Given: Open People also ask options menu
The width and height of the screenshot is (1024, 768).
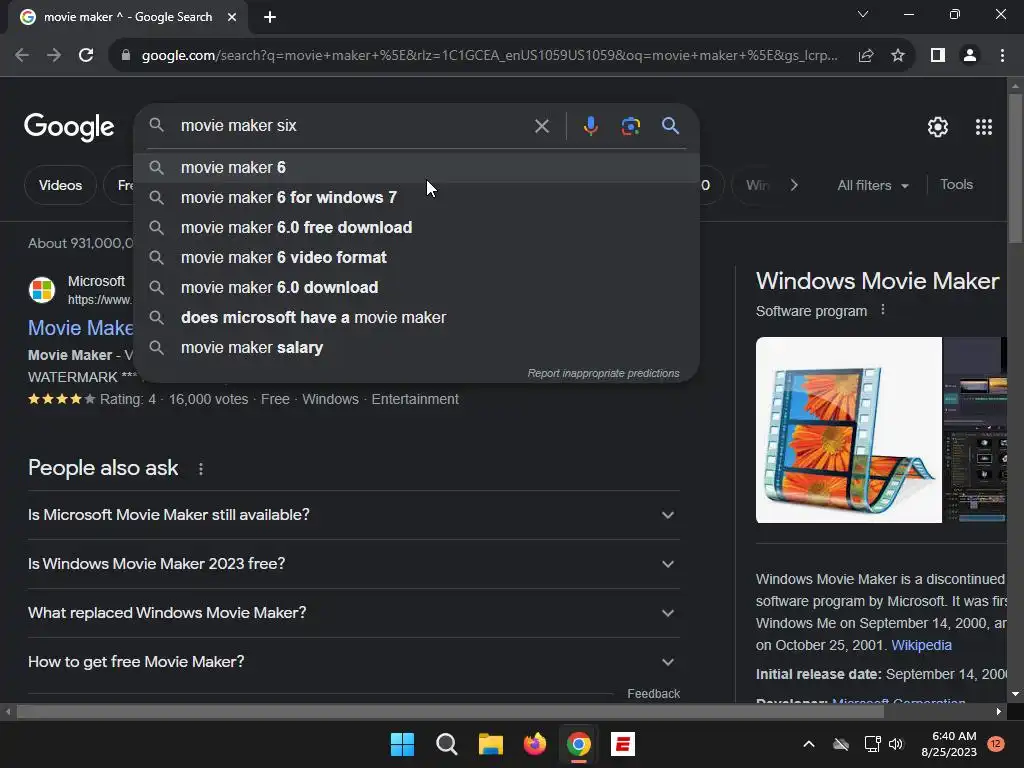Looking at the screenshot, I should (200, 469).
